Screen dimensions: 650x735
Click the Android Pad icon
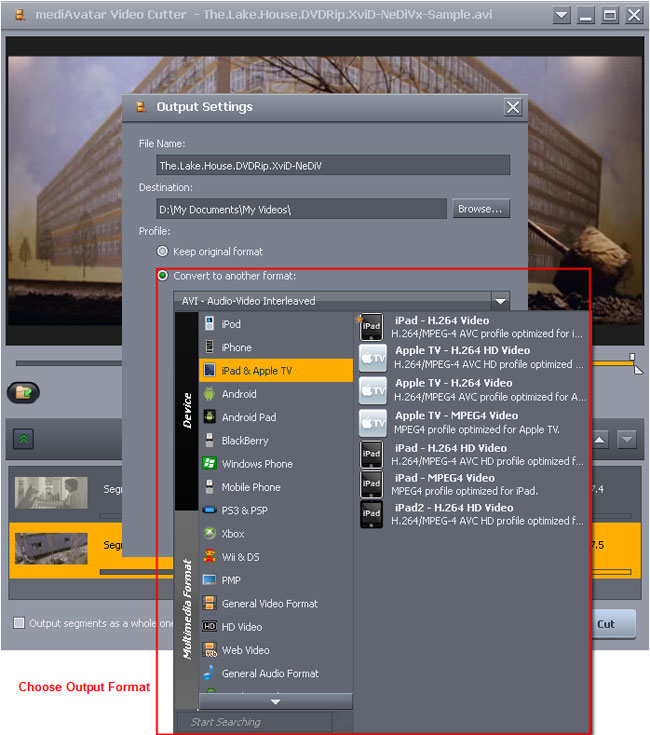[x=209, y=417]
